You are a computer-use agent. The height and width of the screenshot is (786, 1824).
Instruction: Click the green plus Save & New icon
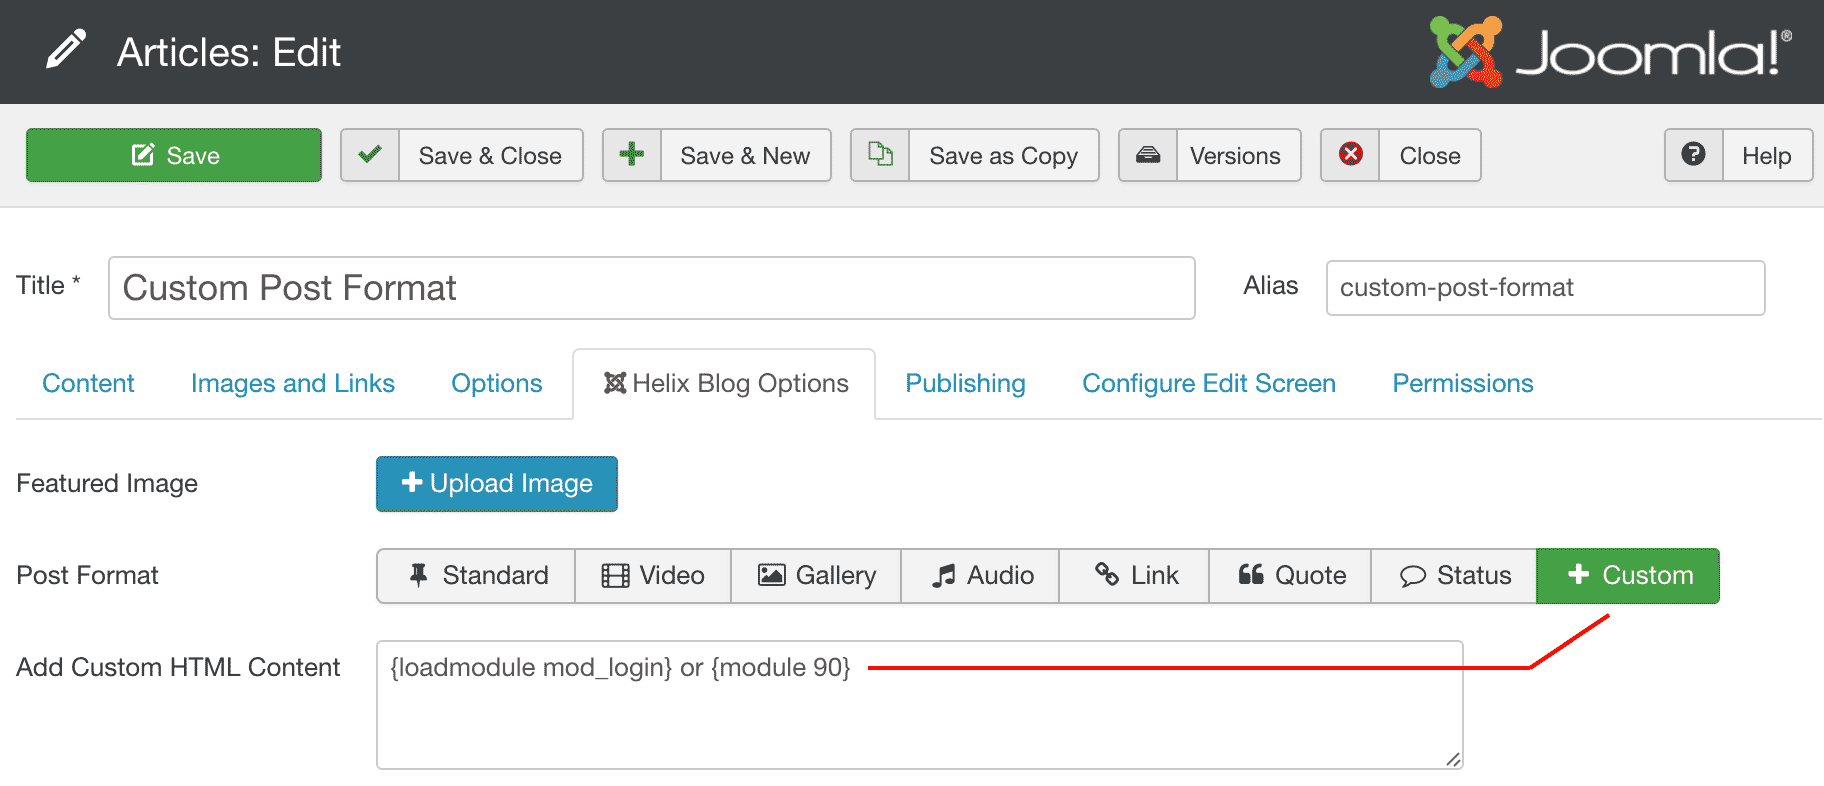pos(632,155)
